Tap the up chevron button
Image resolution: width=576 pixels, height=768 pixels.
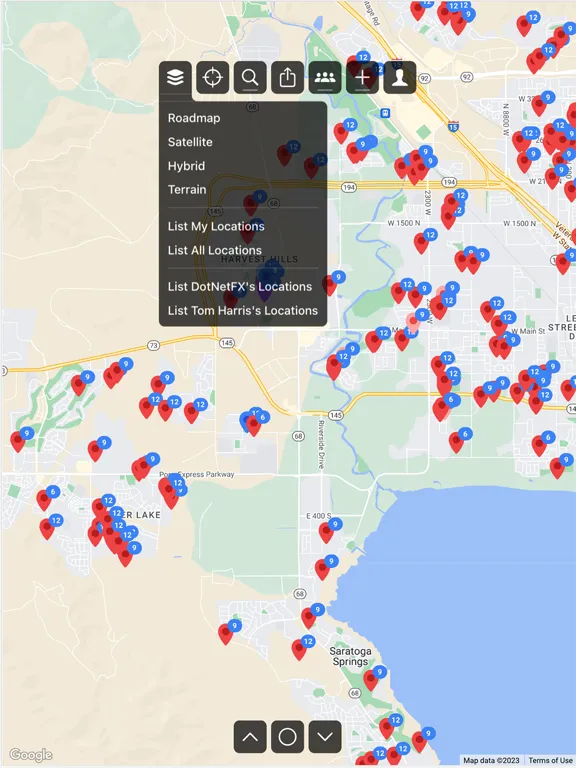pos(250,737)
